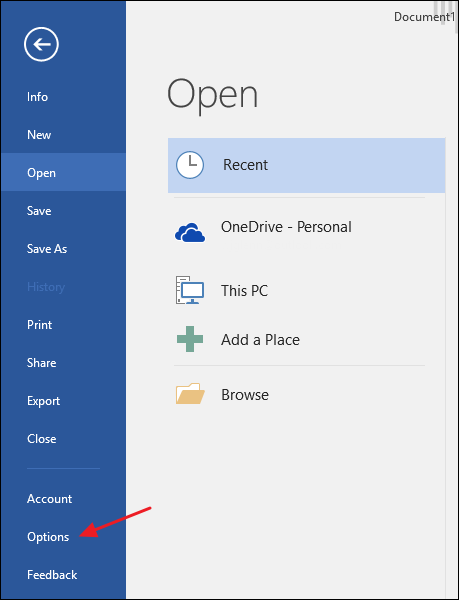The image size is (459, 600).
Task: Select New in the backstage menu
Action: pos(39,135)
